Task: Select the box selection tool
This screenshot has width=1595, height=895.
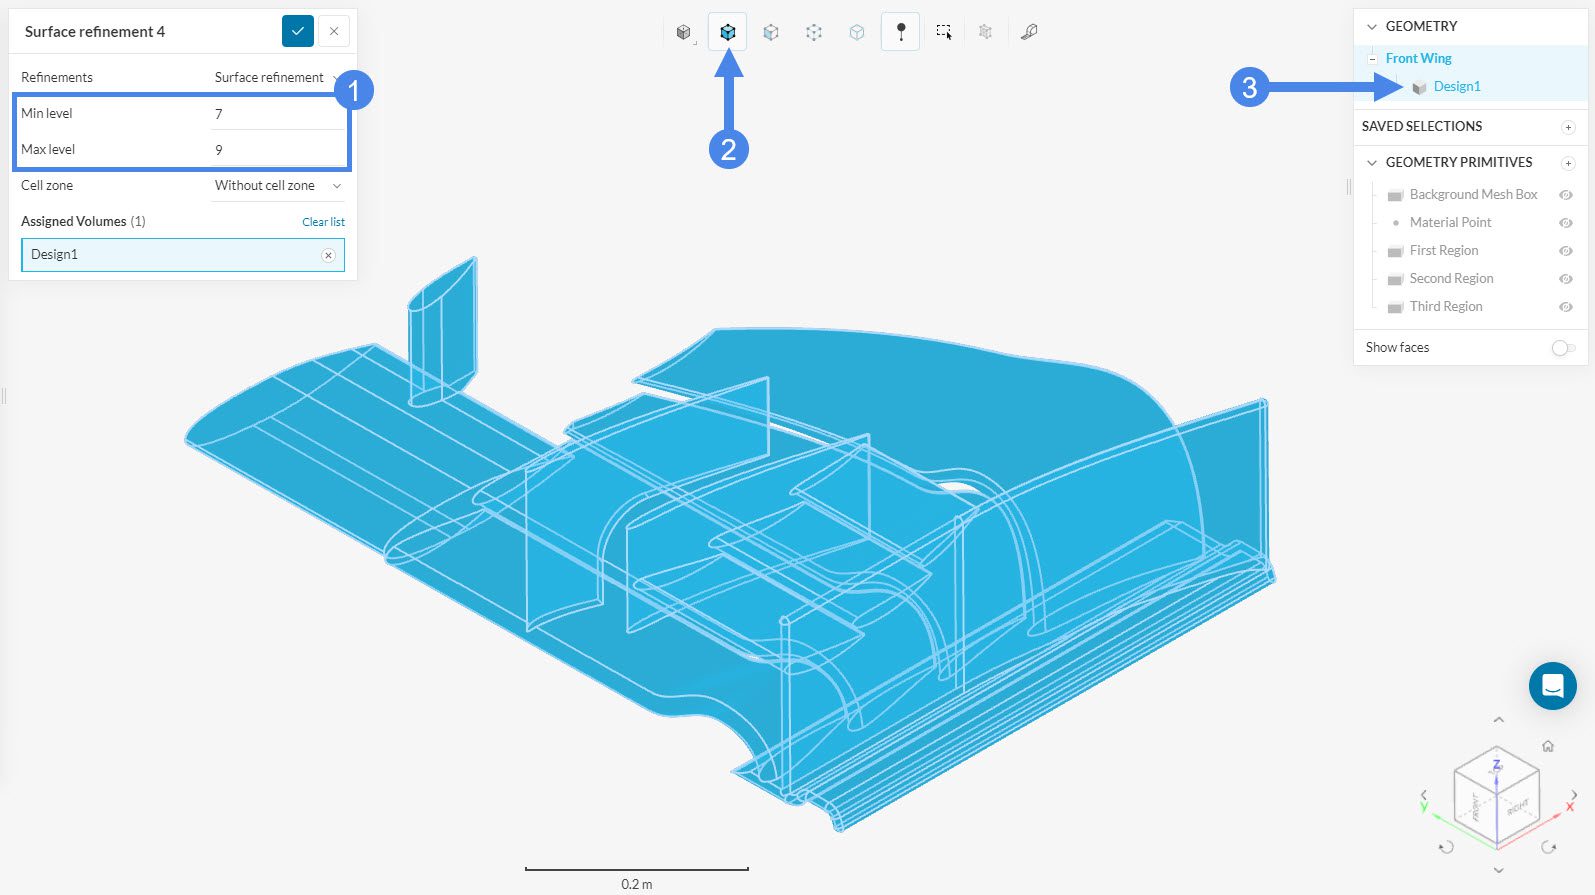Action: point(944,32)
